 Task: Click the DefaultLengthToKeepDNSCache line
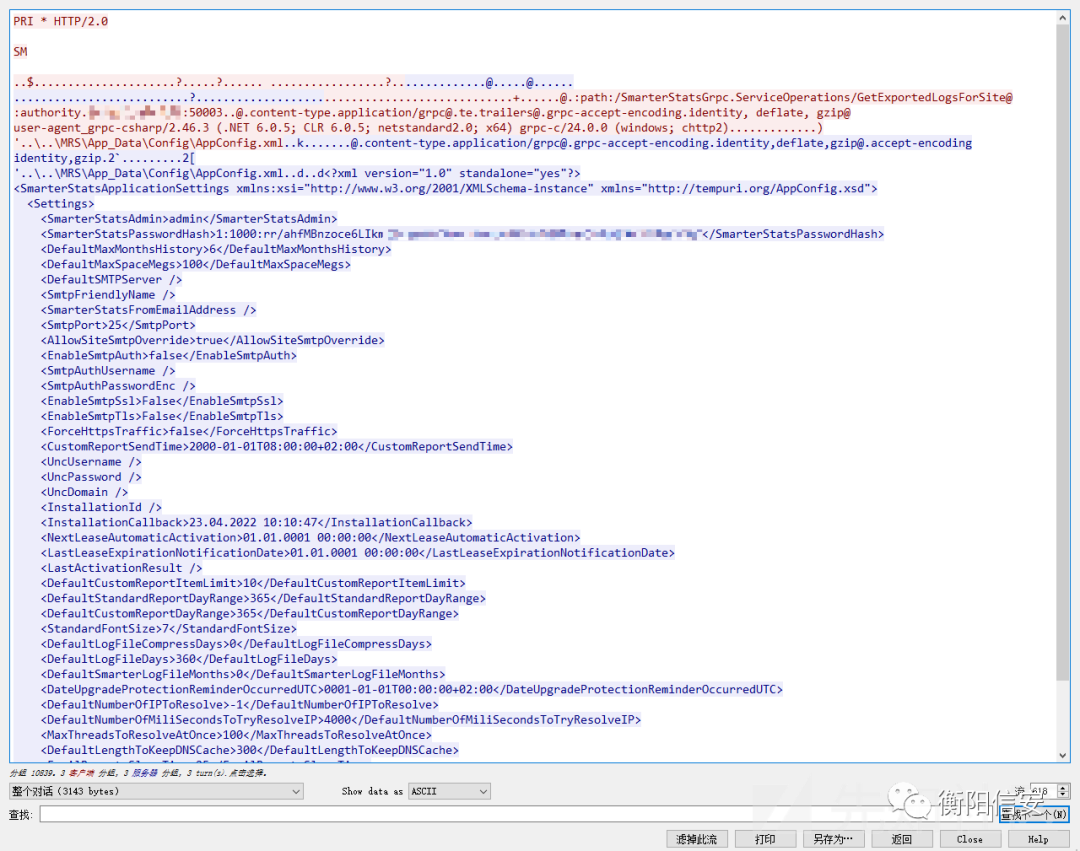click(x=249, y=749)
